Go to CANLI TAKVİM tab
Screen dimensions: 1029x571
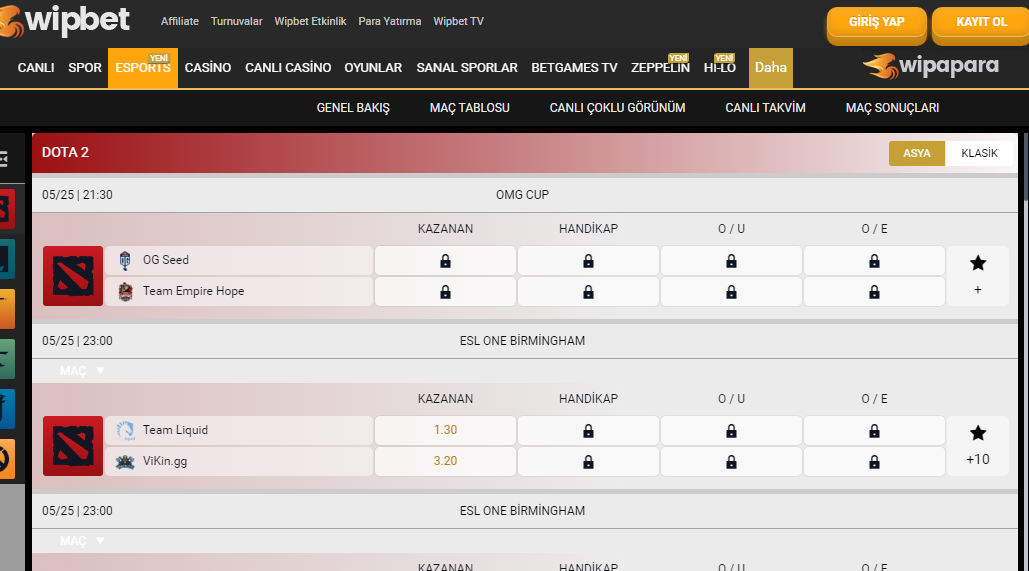[765, 108]
